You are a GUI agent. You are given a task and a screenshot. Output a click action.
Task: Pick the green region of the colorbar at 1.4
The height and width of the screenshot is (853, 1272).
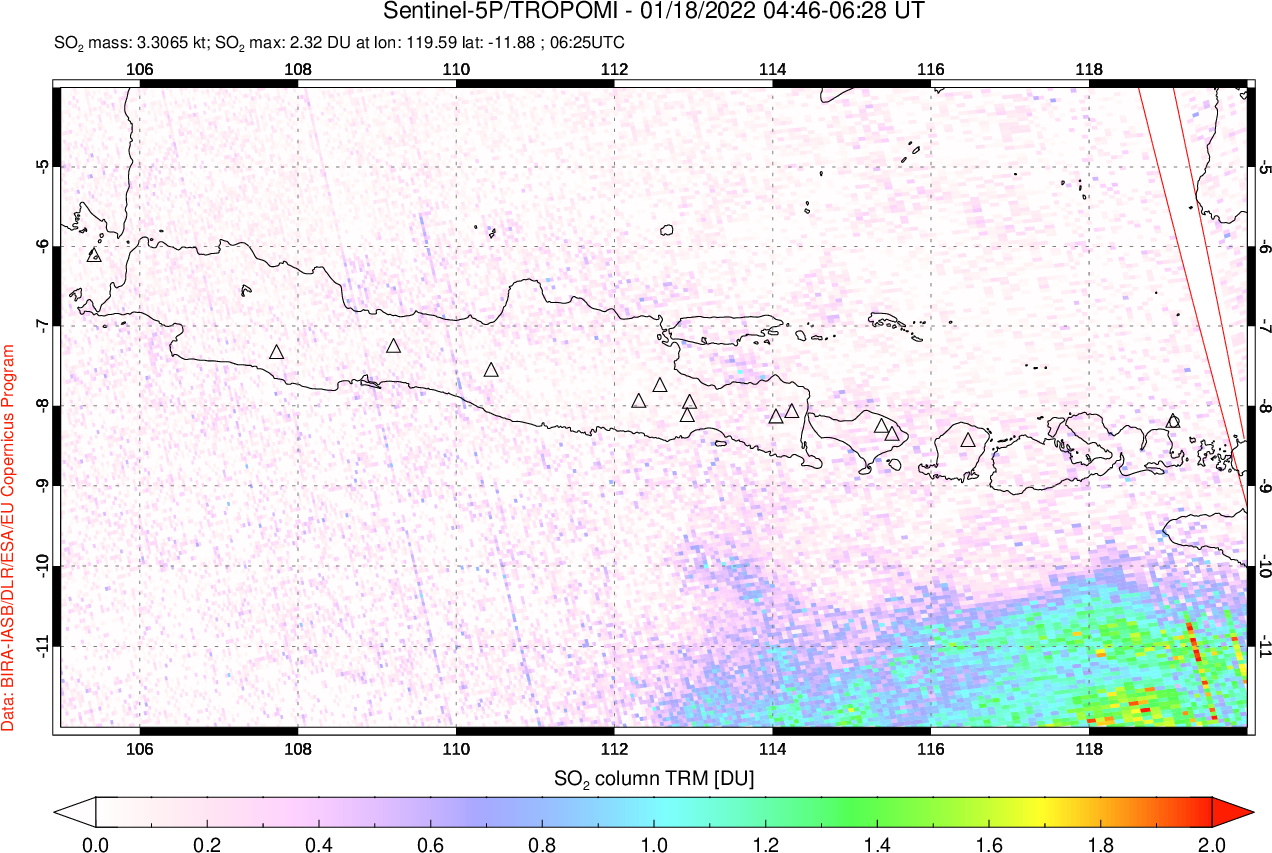tap(877, 811)
